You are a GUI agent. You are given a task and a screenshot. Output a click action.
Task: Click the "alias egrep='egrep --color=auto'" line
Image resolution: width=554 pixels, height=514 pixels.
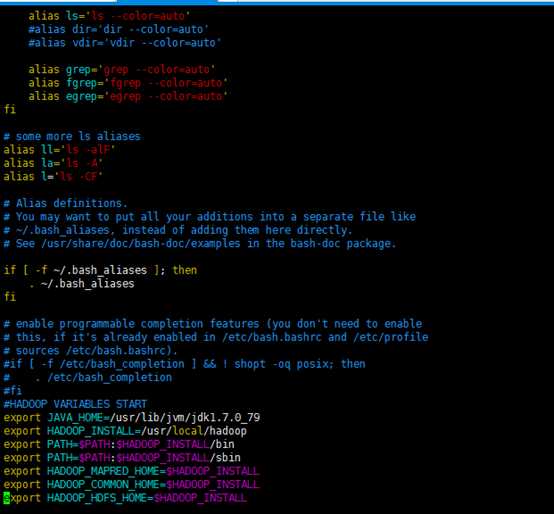coord(128,96)
